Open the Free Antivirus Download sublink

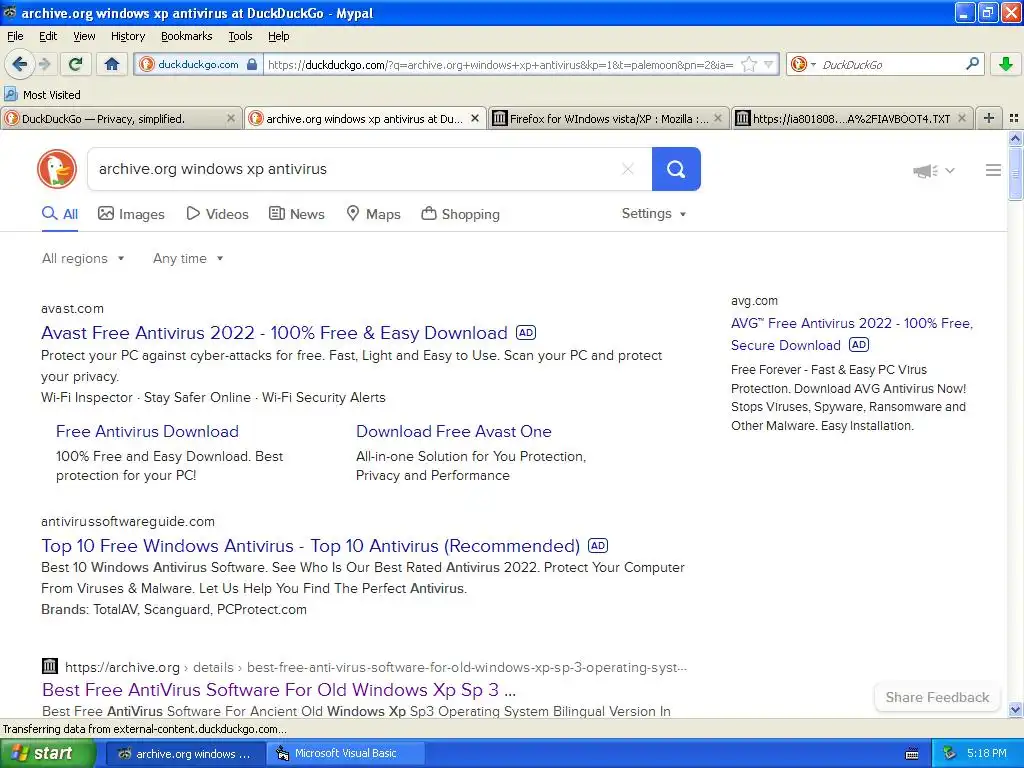pos(148,431)
